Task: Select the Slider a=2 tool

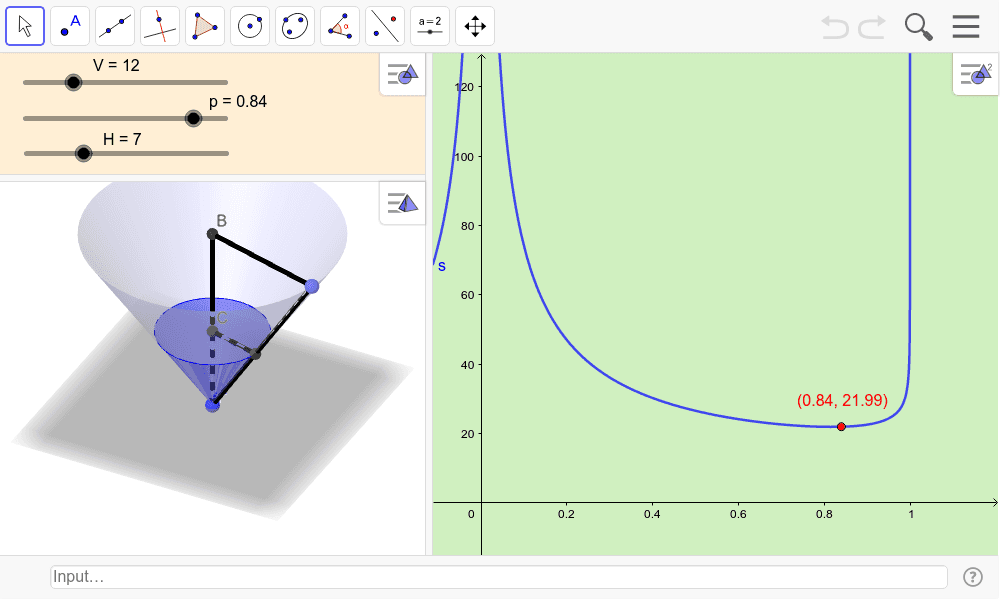Action: pyautogui.click(x=430, y=26)
